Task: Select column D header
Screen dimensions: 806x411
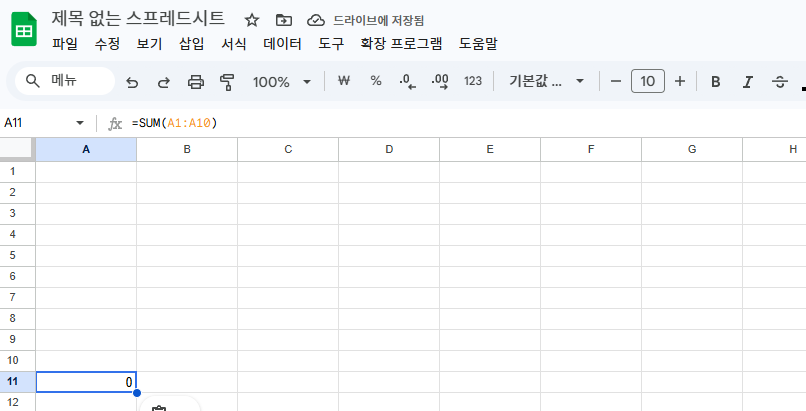Action: tap(389, 150)
